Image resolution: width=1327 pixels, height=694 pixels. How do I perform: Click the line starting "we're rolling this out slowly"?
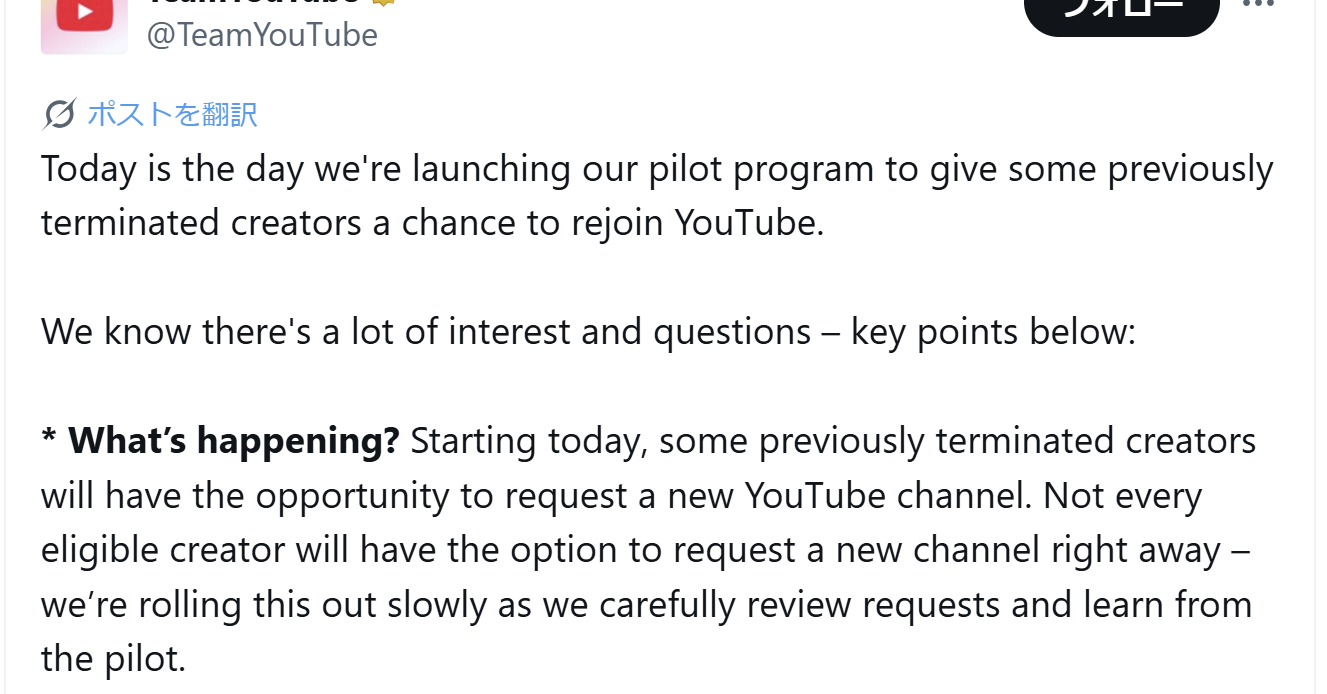[x=645, y=604]
